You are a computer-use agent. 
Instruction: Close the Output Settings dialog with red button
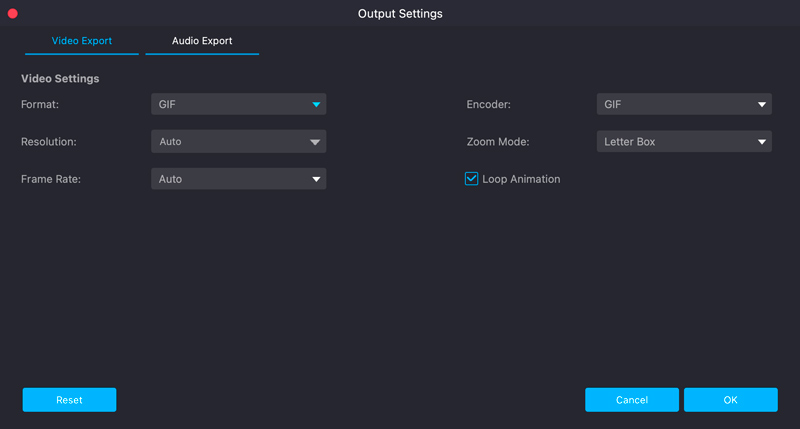(x=13, y=14)
